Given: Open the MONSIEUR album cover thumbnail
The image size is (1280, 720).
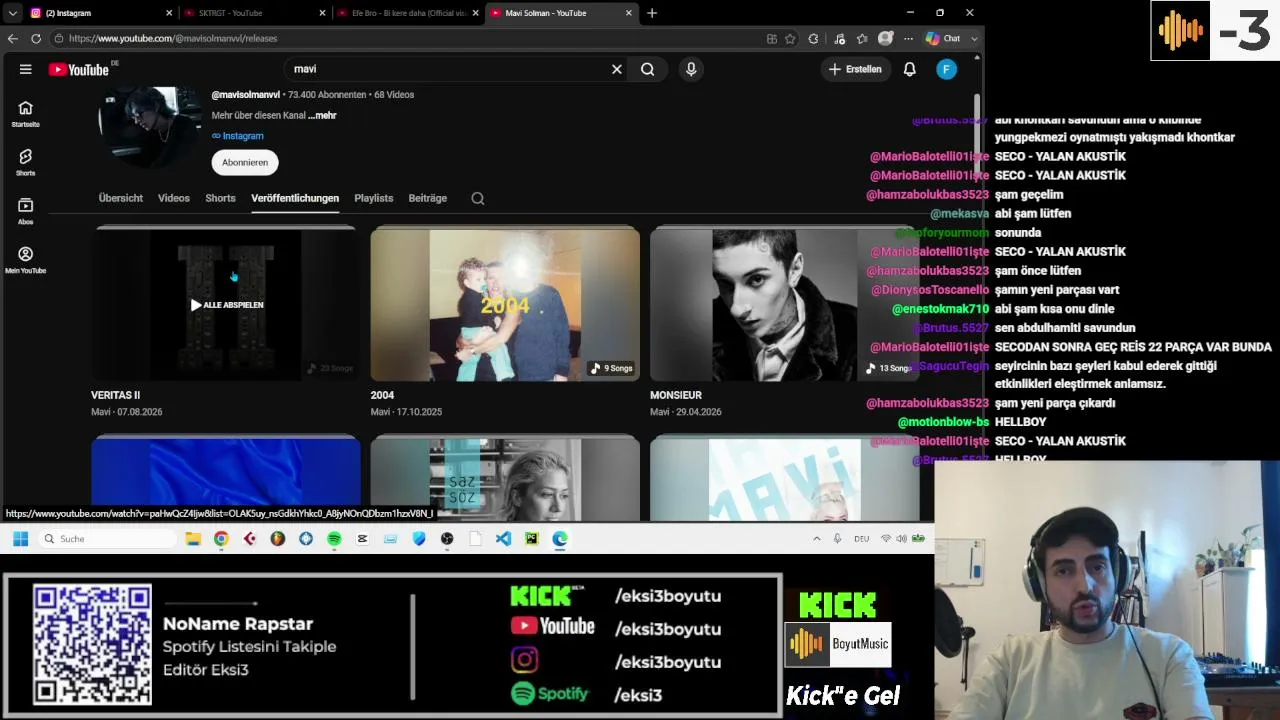Looking at the screenshot, I should pyautogui.click(x=785, y=305).
